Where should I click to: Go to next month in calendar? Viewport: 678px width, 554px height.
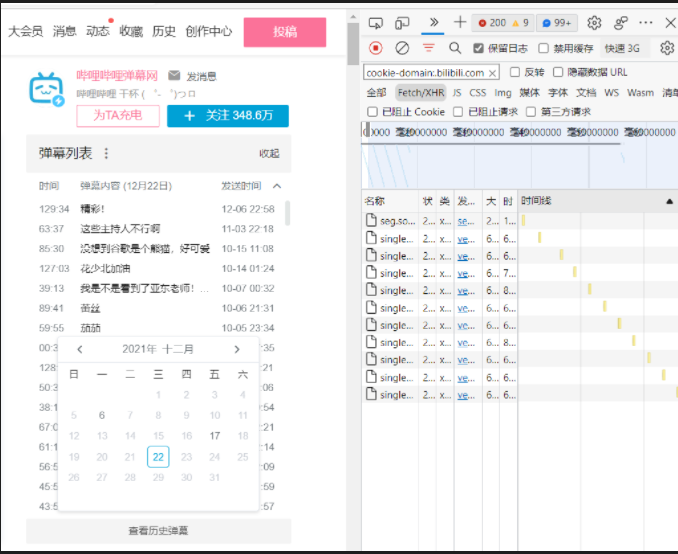click(x=237, y=349)
